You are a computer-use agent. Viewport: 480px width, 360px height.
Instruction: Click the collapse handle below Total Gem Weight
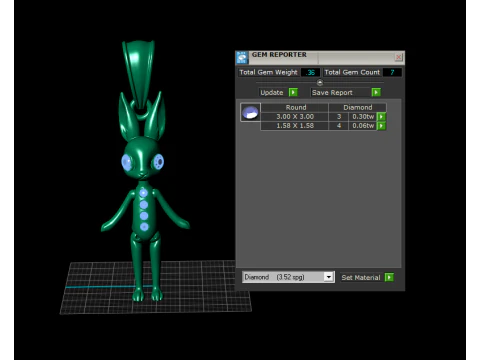(320, 82)
